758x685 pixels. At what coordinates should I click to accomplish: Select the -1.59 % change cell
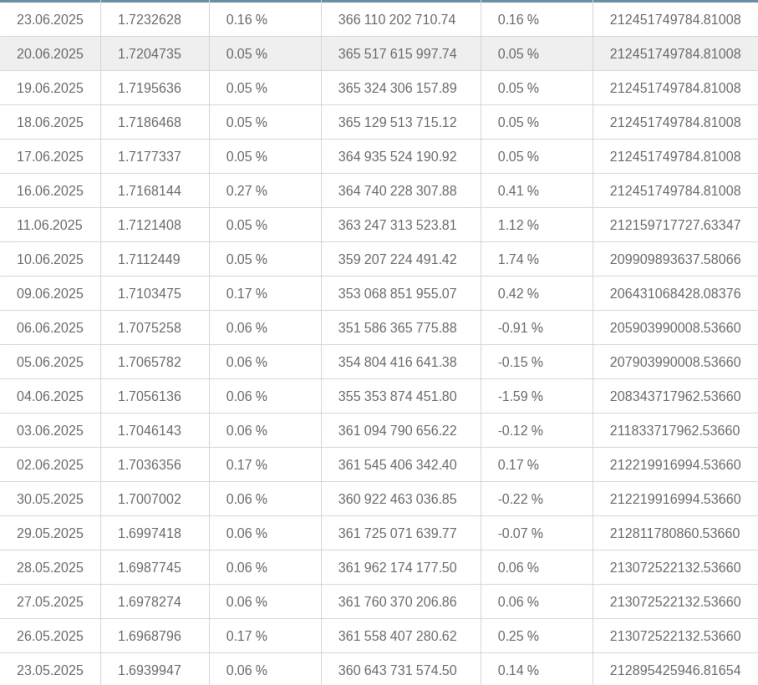point(520,396)
